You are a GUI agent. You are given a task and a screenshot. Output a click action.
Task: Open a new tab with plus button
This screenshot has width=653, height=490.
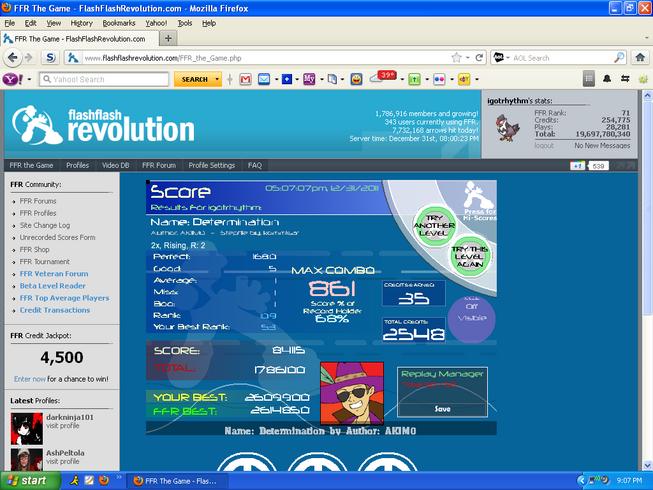click(x=168, y=39)
